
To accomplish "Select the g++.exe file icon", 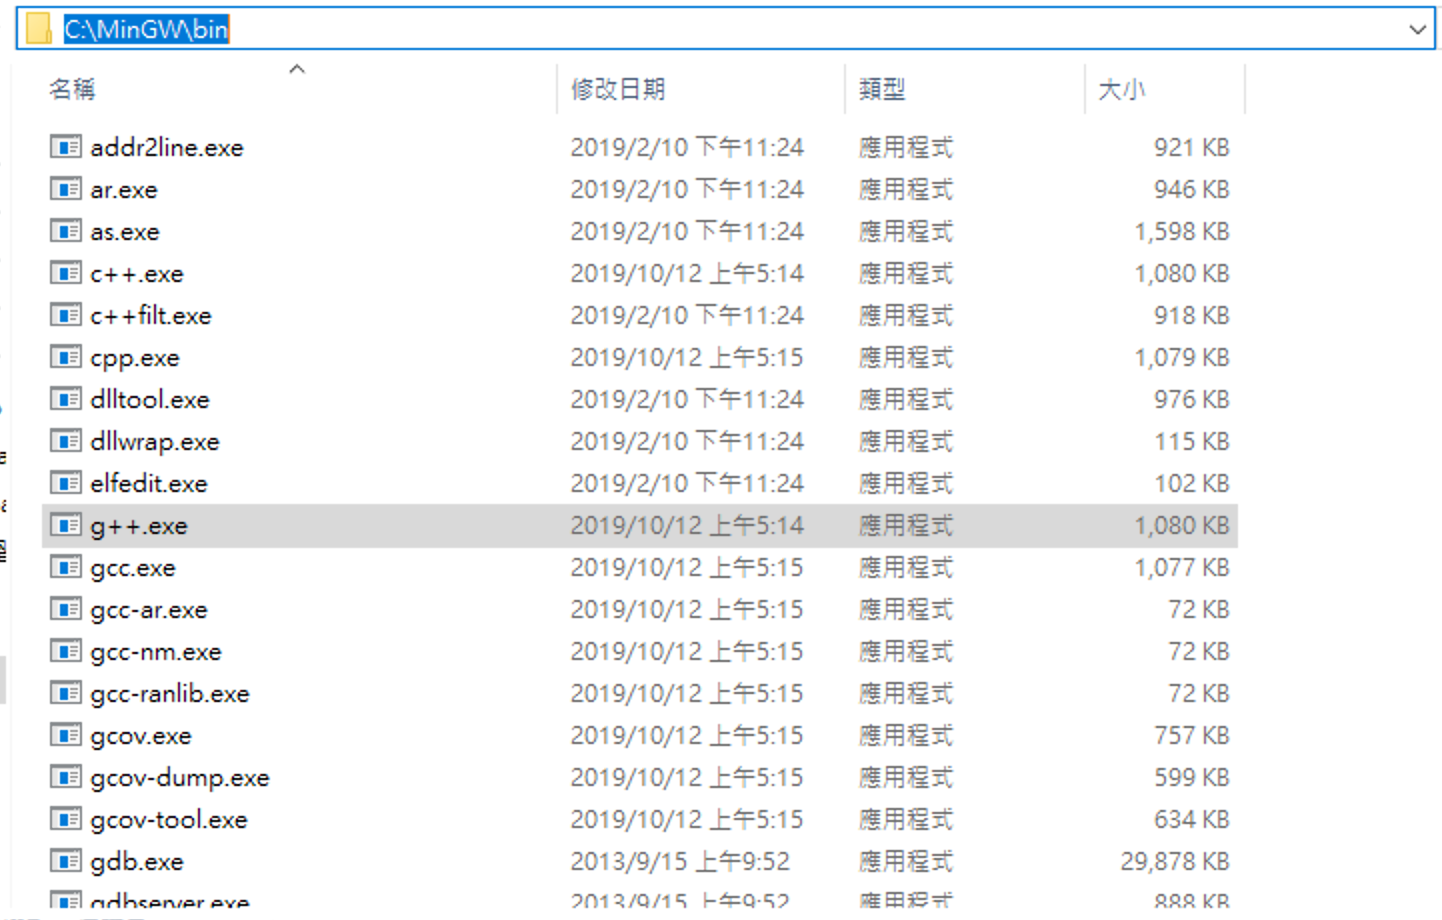I will coord(65,525).
